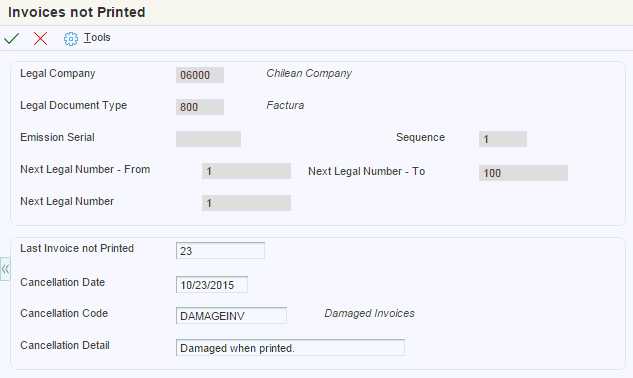Click the 'Cancellation Code' label
The image size is (633, 378).
click(64, 313)
